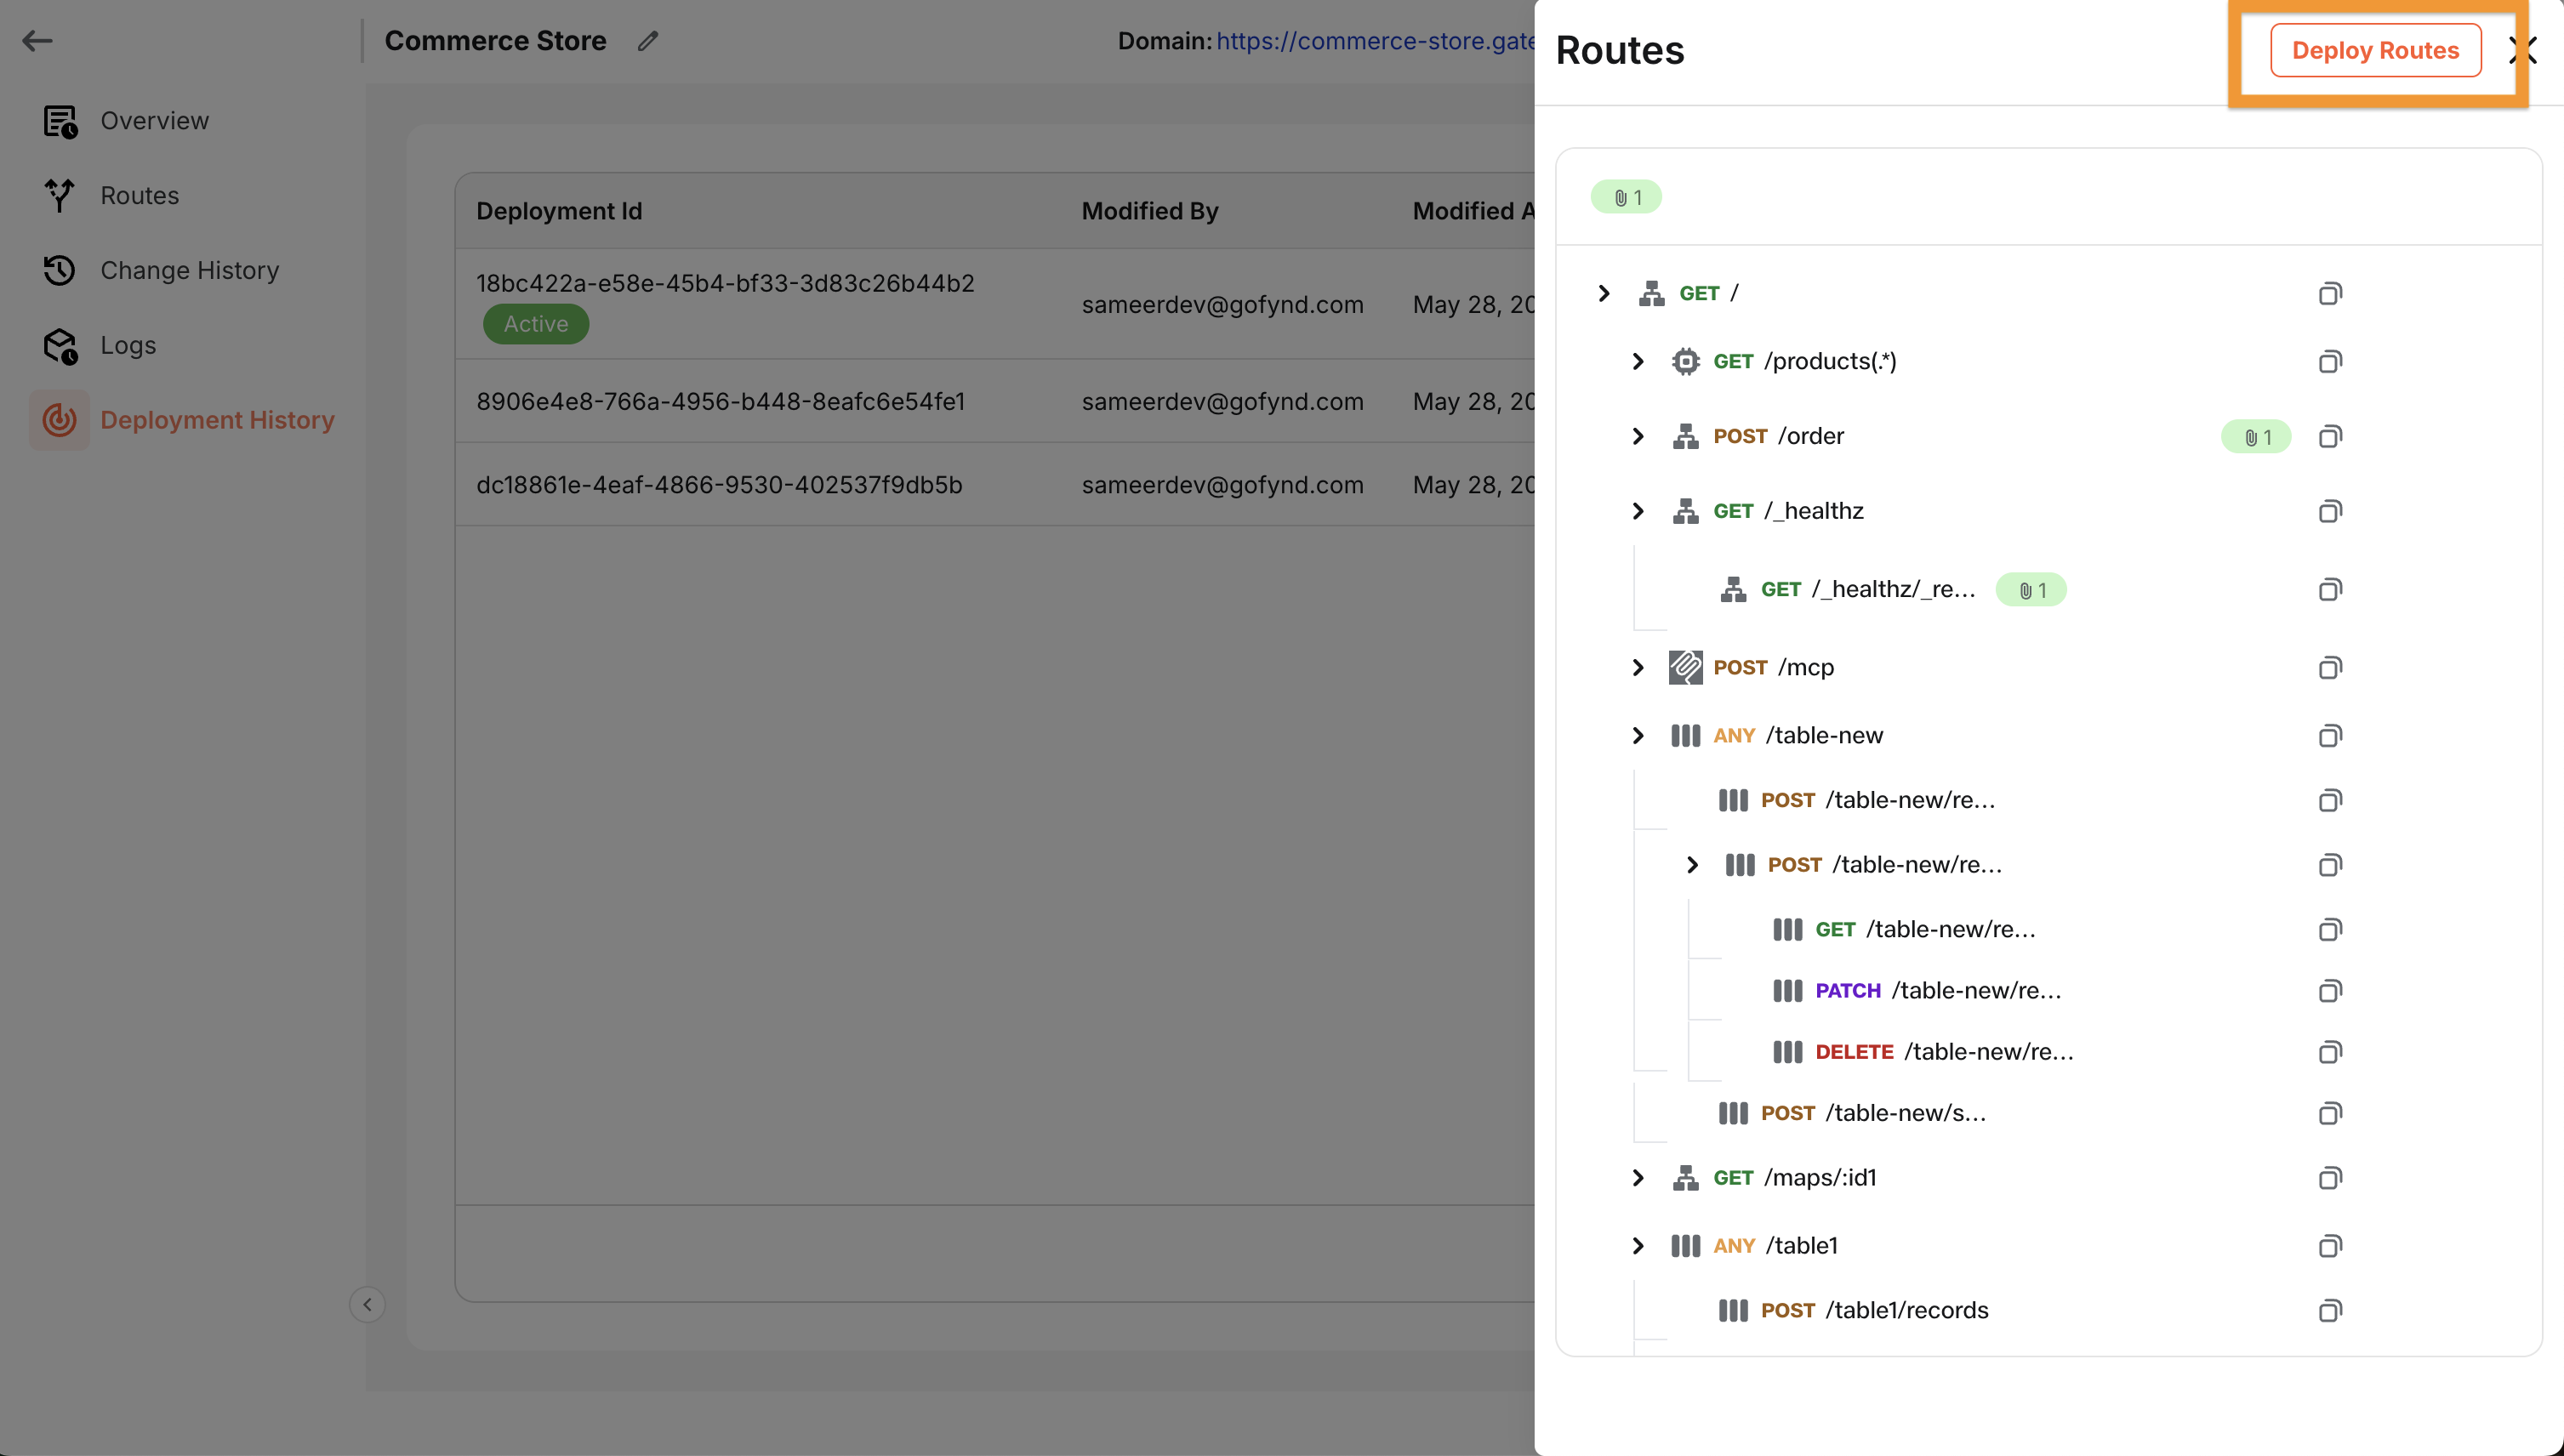
Task: Collapse the sidebar with the chevron button
Action: 367,1304
